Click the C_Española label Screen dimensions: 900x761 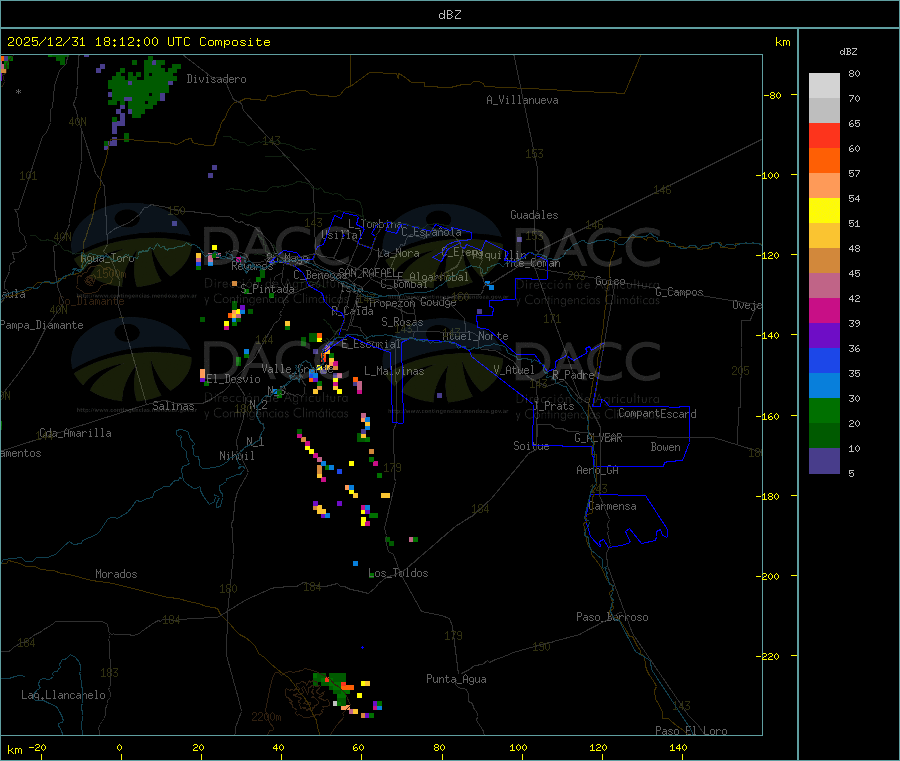tap(431, 232)
